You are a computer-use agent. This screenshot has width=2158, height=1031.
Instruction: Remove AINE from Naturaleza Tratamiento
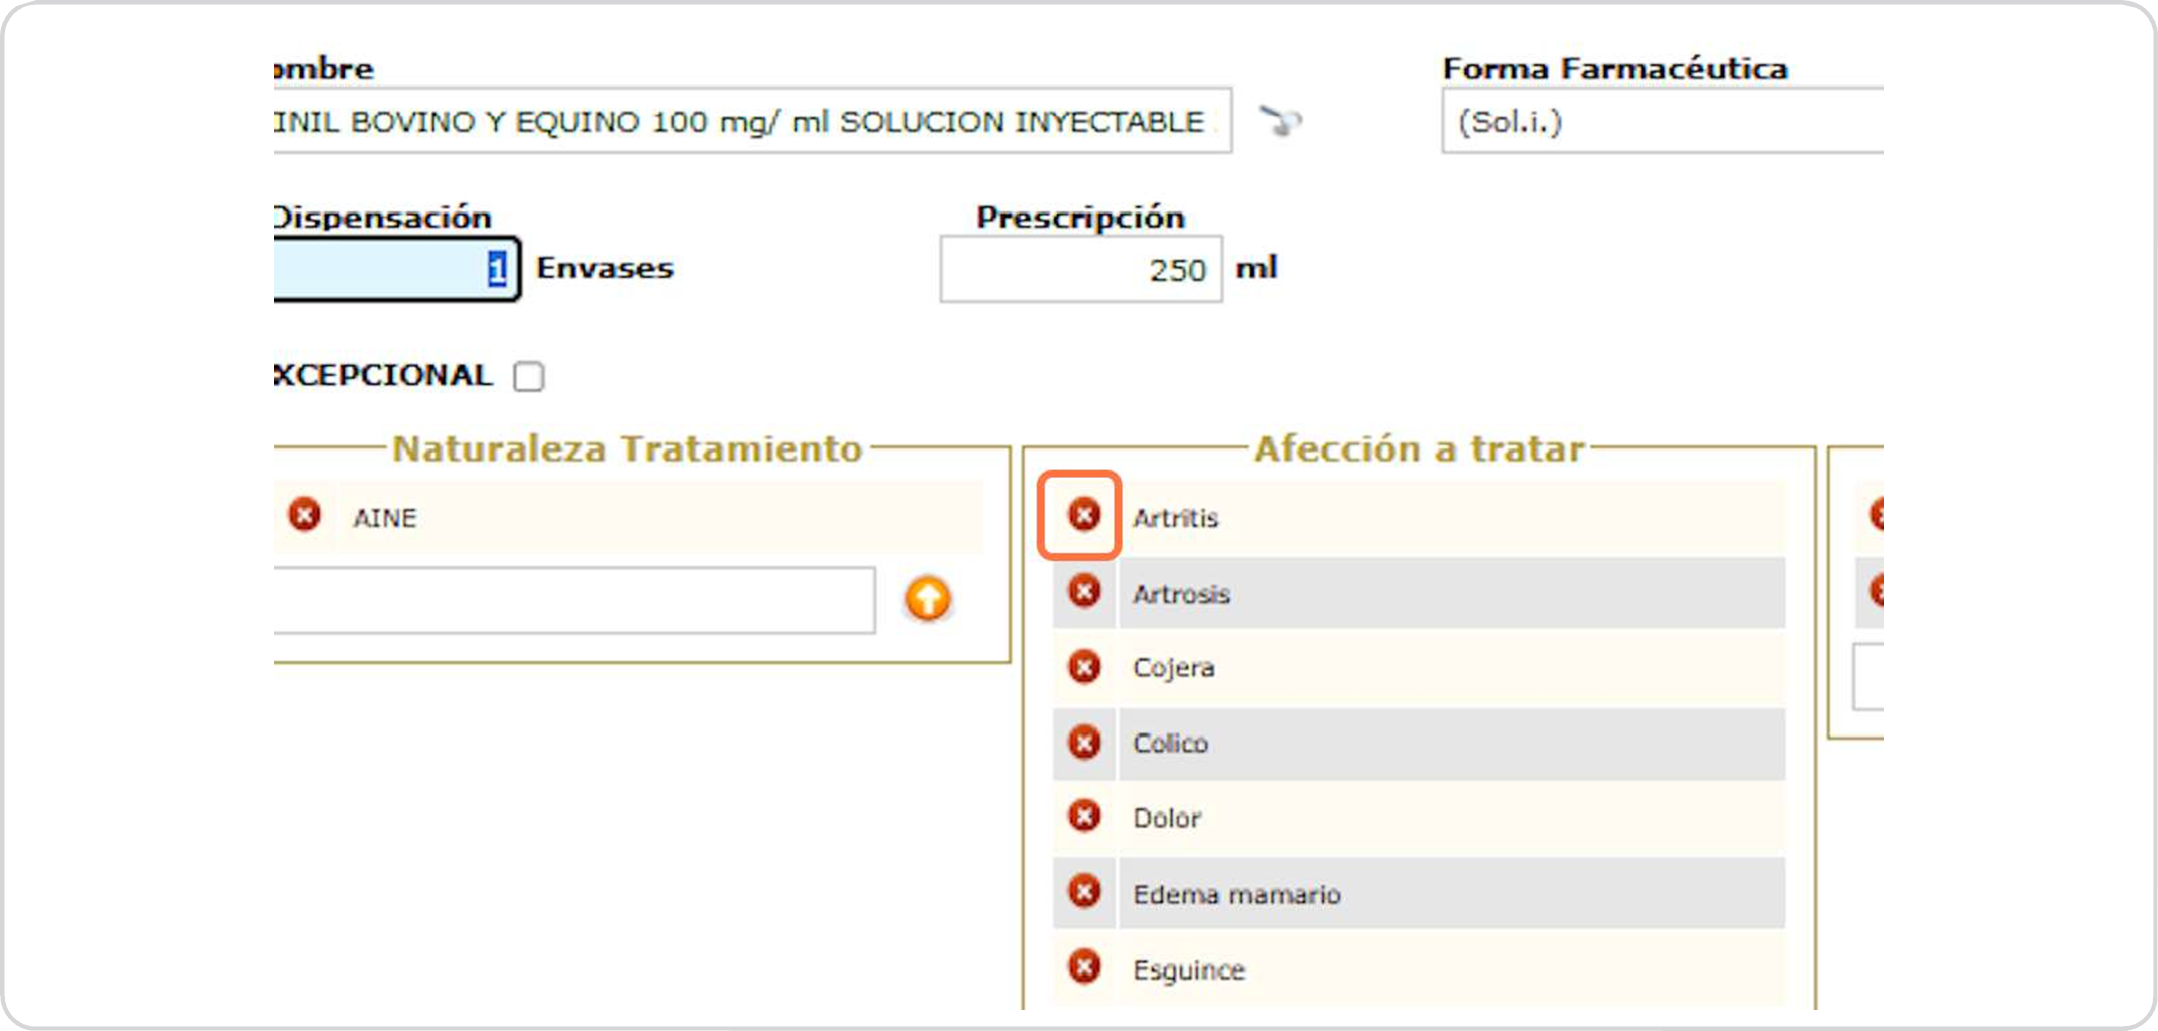click(x=304, y=515)
